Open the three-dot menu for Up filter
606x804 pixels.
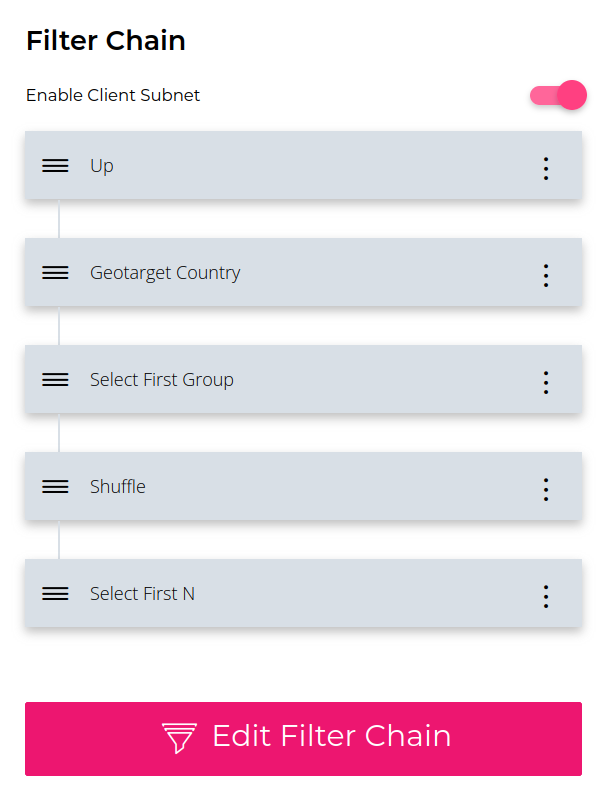coord(546,168)
